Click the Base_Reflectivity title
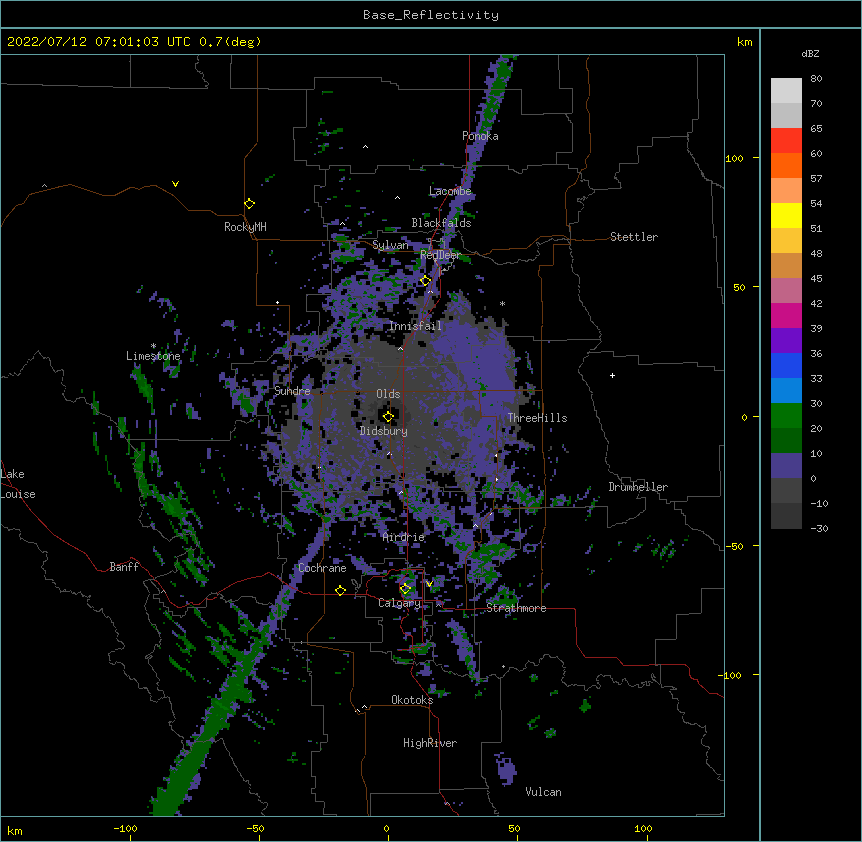 point(431,15)
